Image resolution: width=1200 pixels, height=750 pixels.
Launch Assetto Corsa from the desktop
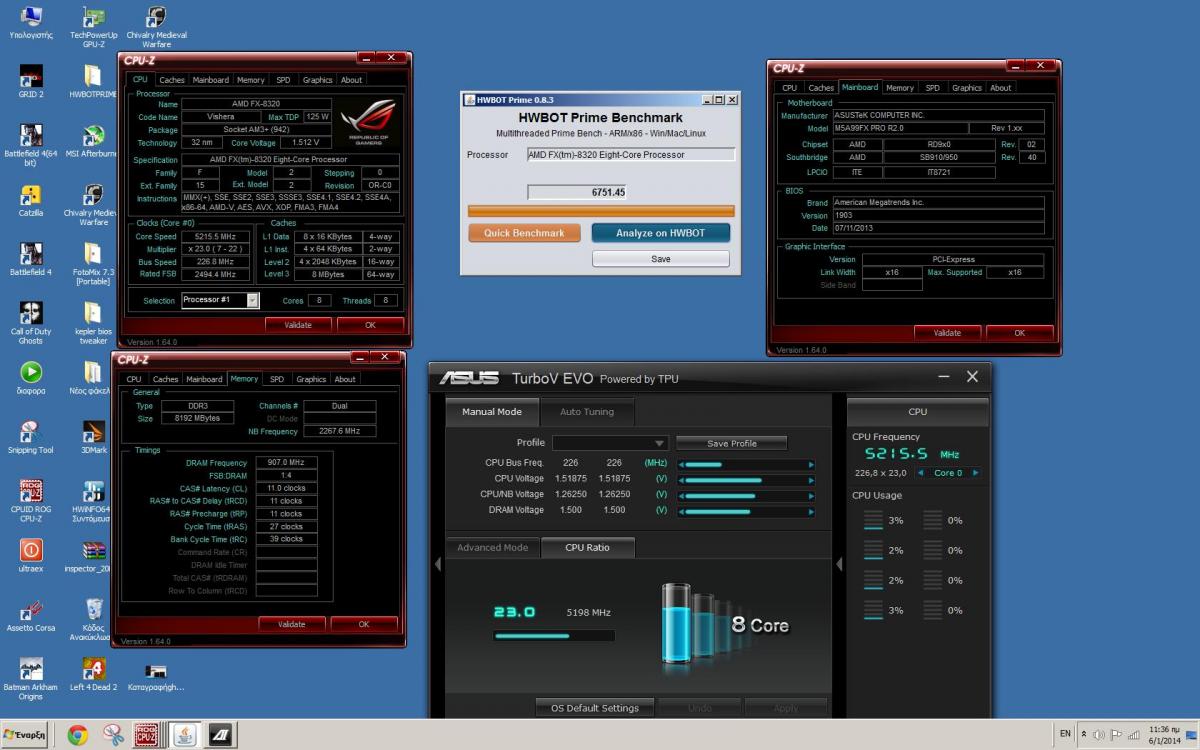point(31,614)
